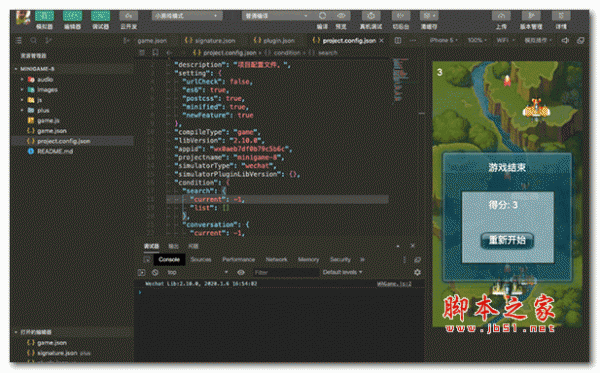Viewport: 600px width, 373px height.
Task: Detach the simulator into a separate window
Action: pos(580,40)
